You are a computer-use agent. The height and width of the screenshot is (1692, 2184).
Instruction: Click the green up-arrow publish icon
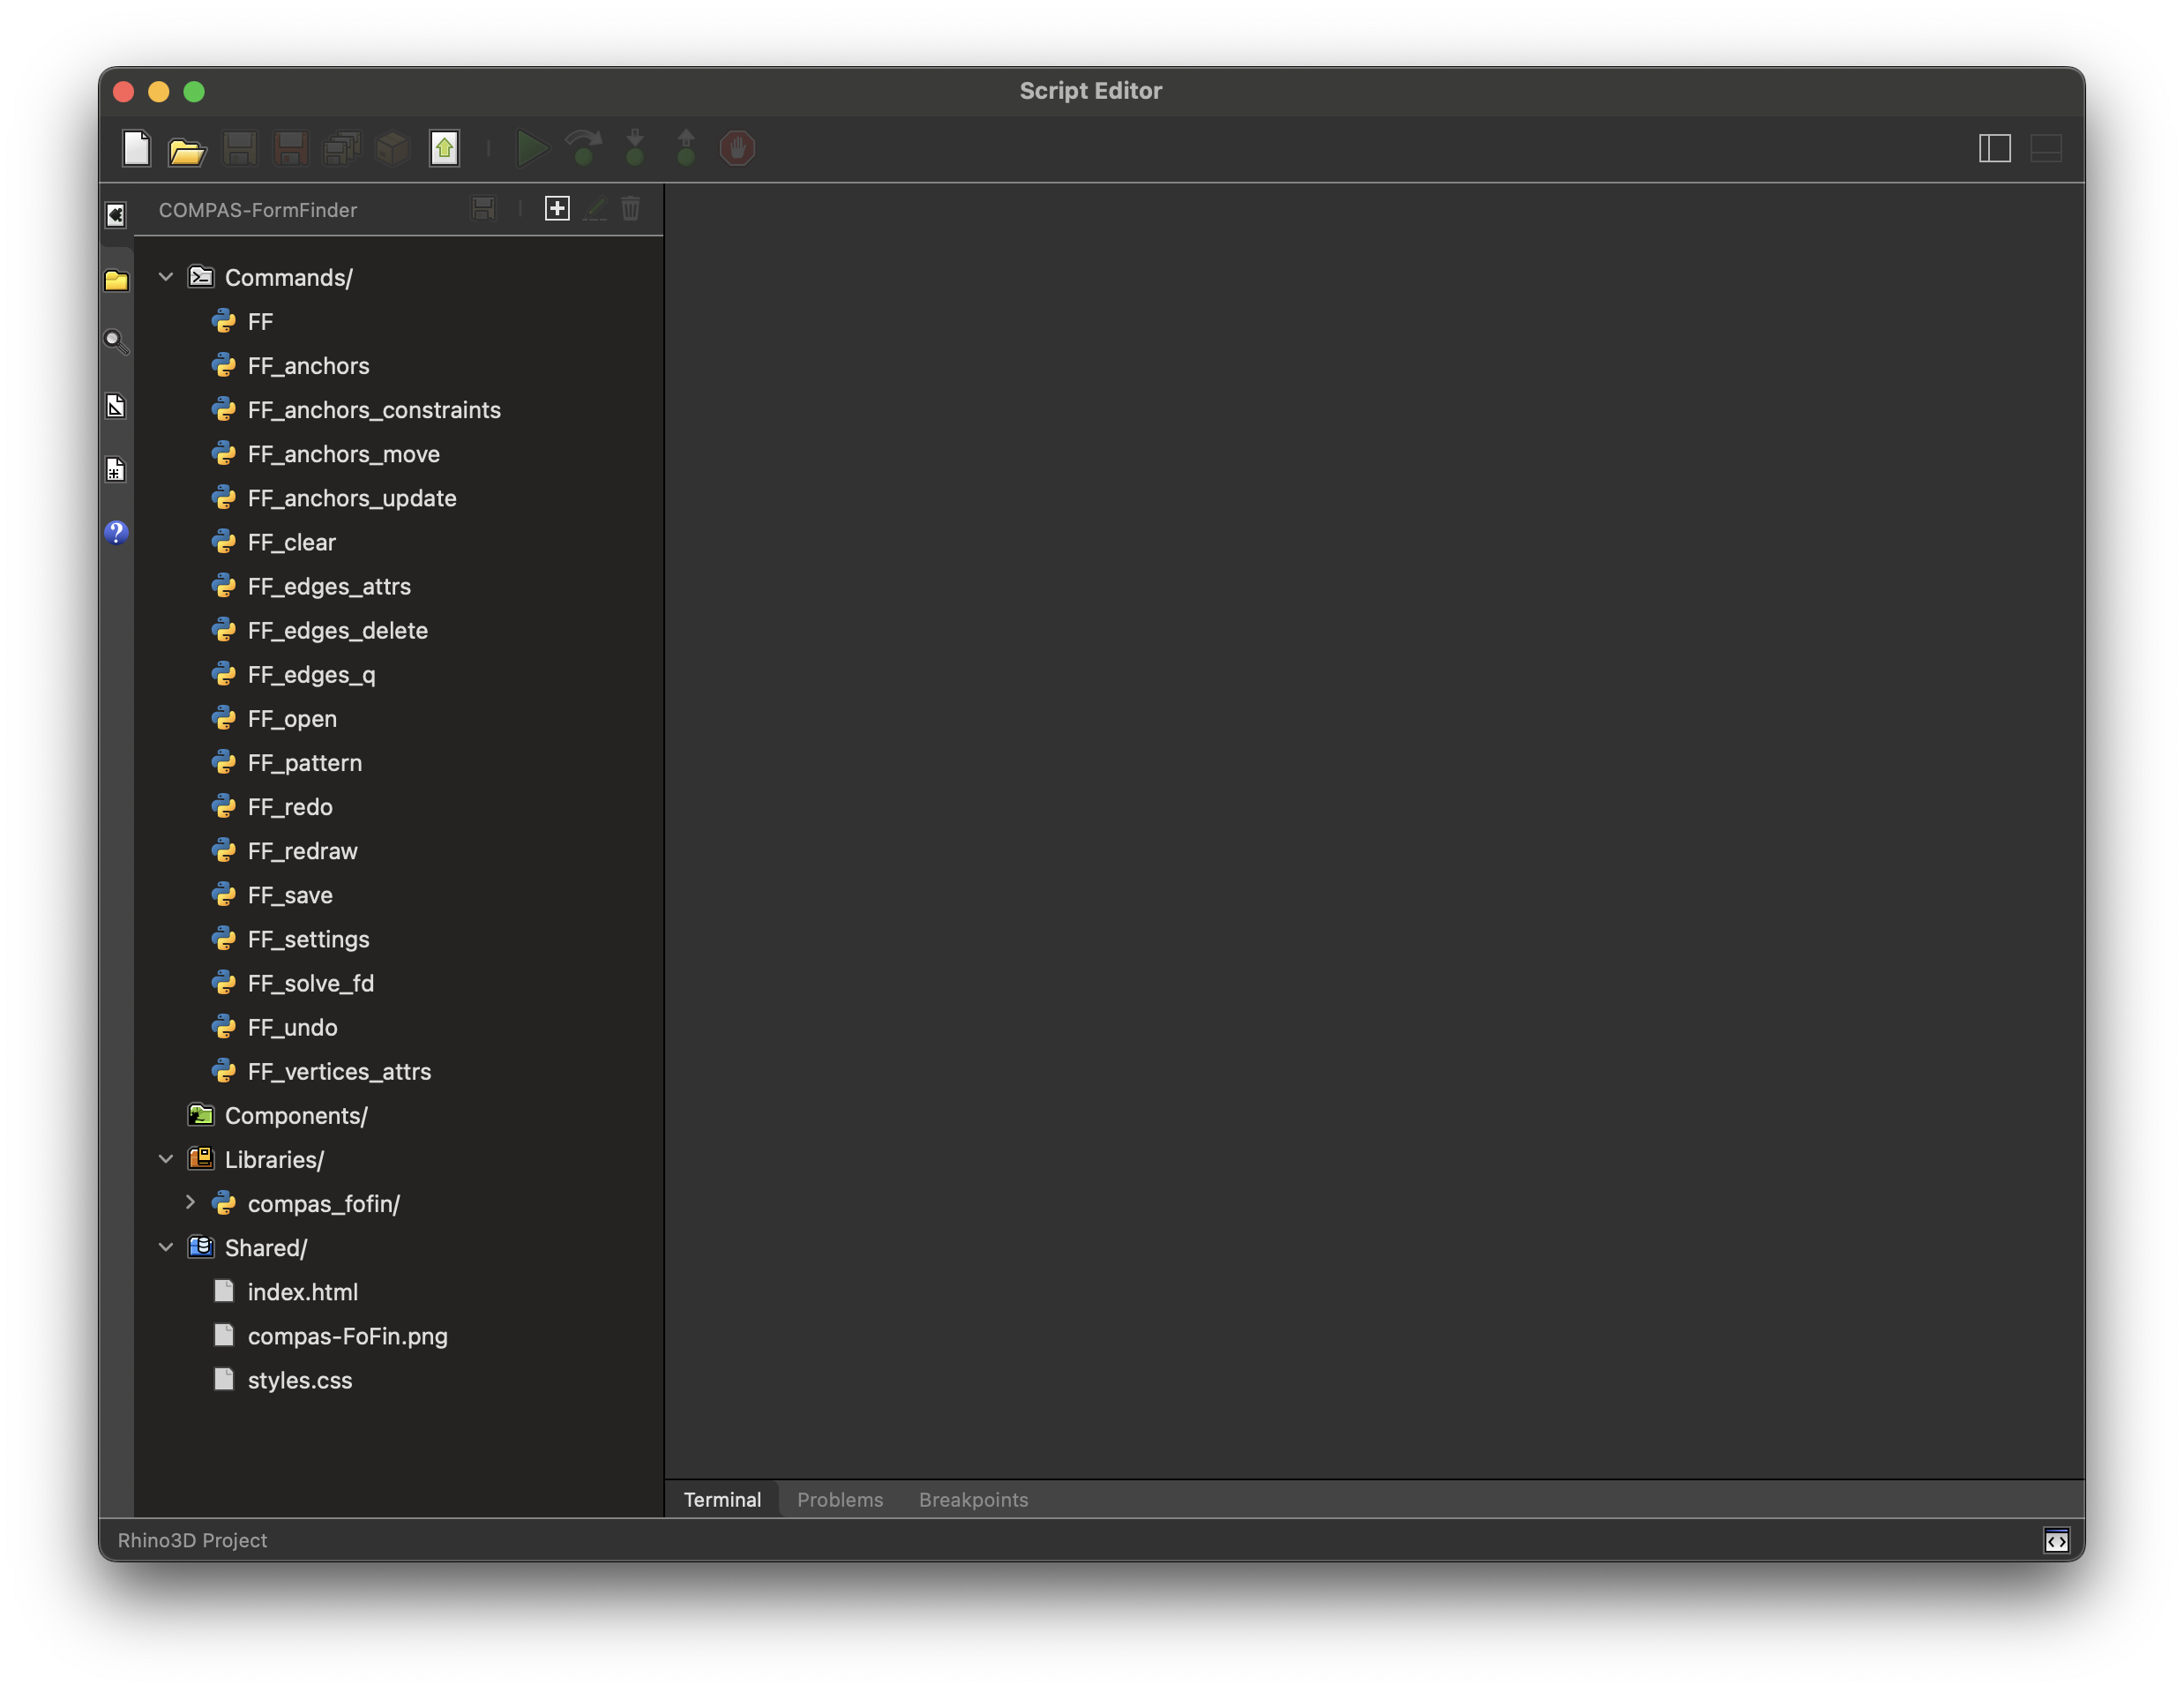444,149
